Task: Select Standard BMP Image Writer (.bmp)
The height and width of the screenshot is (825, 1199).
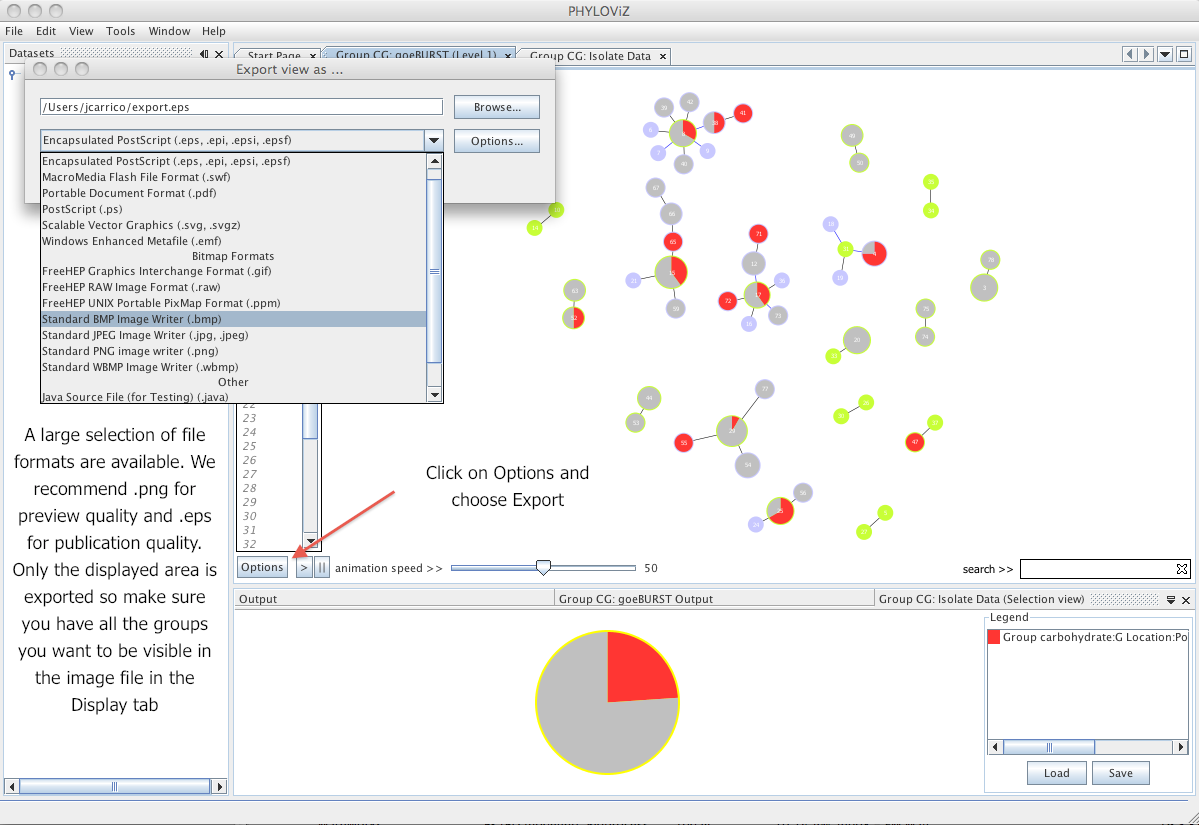Action: (233, 320)
